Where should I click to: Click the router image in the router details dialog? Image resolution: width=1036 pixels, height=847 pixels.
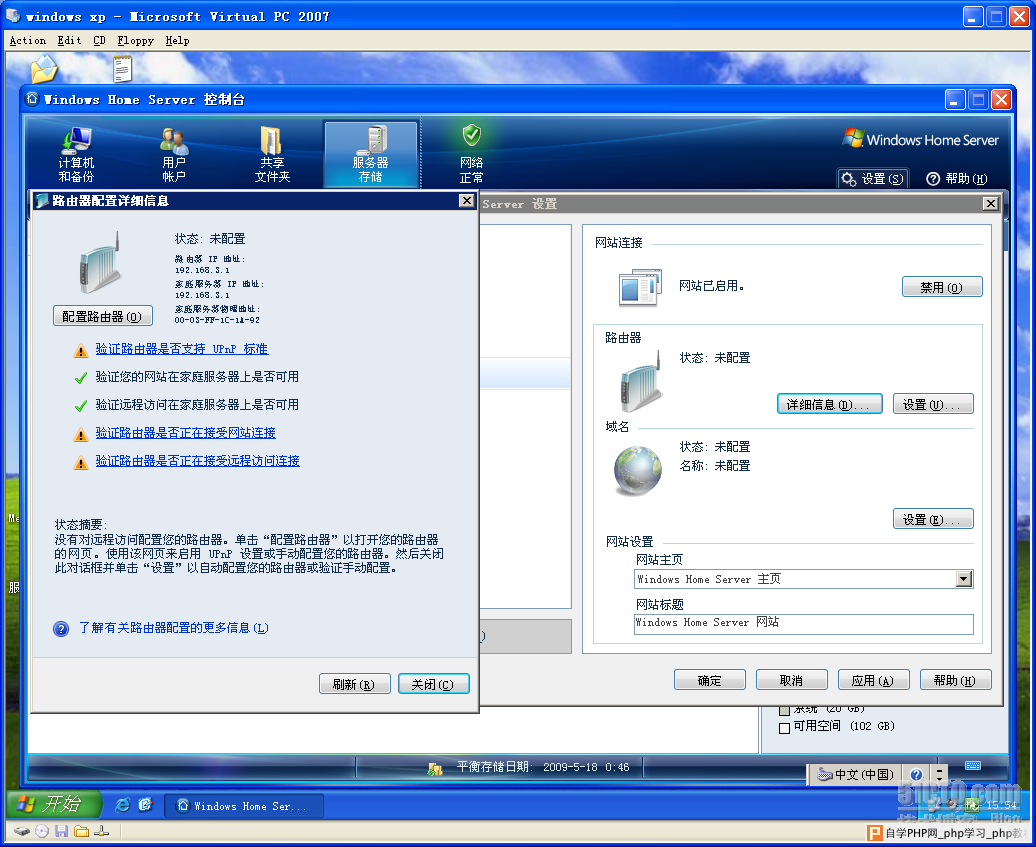(x=100, y=263)
